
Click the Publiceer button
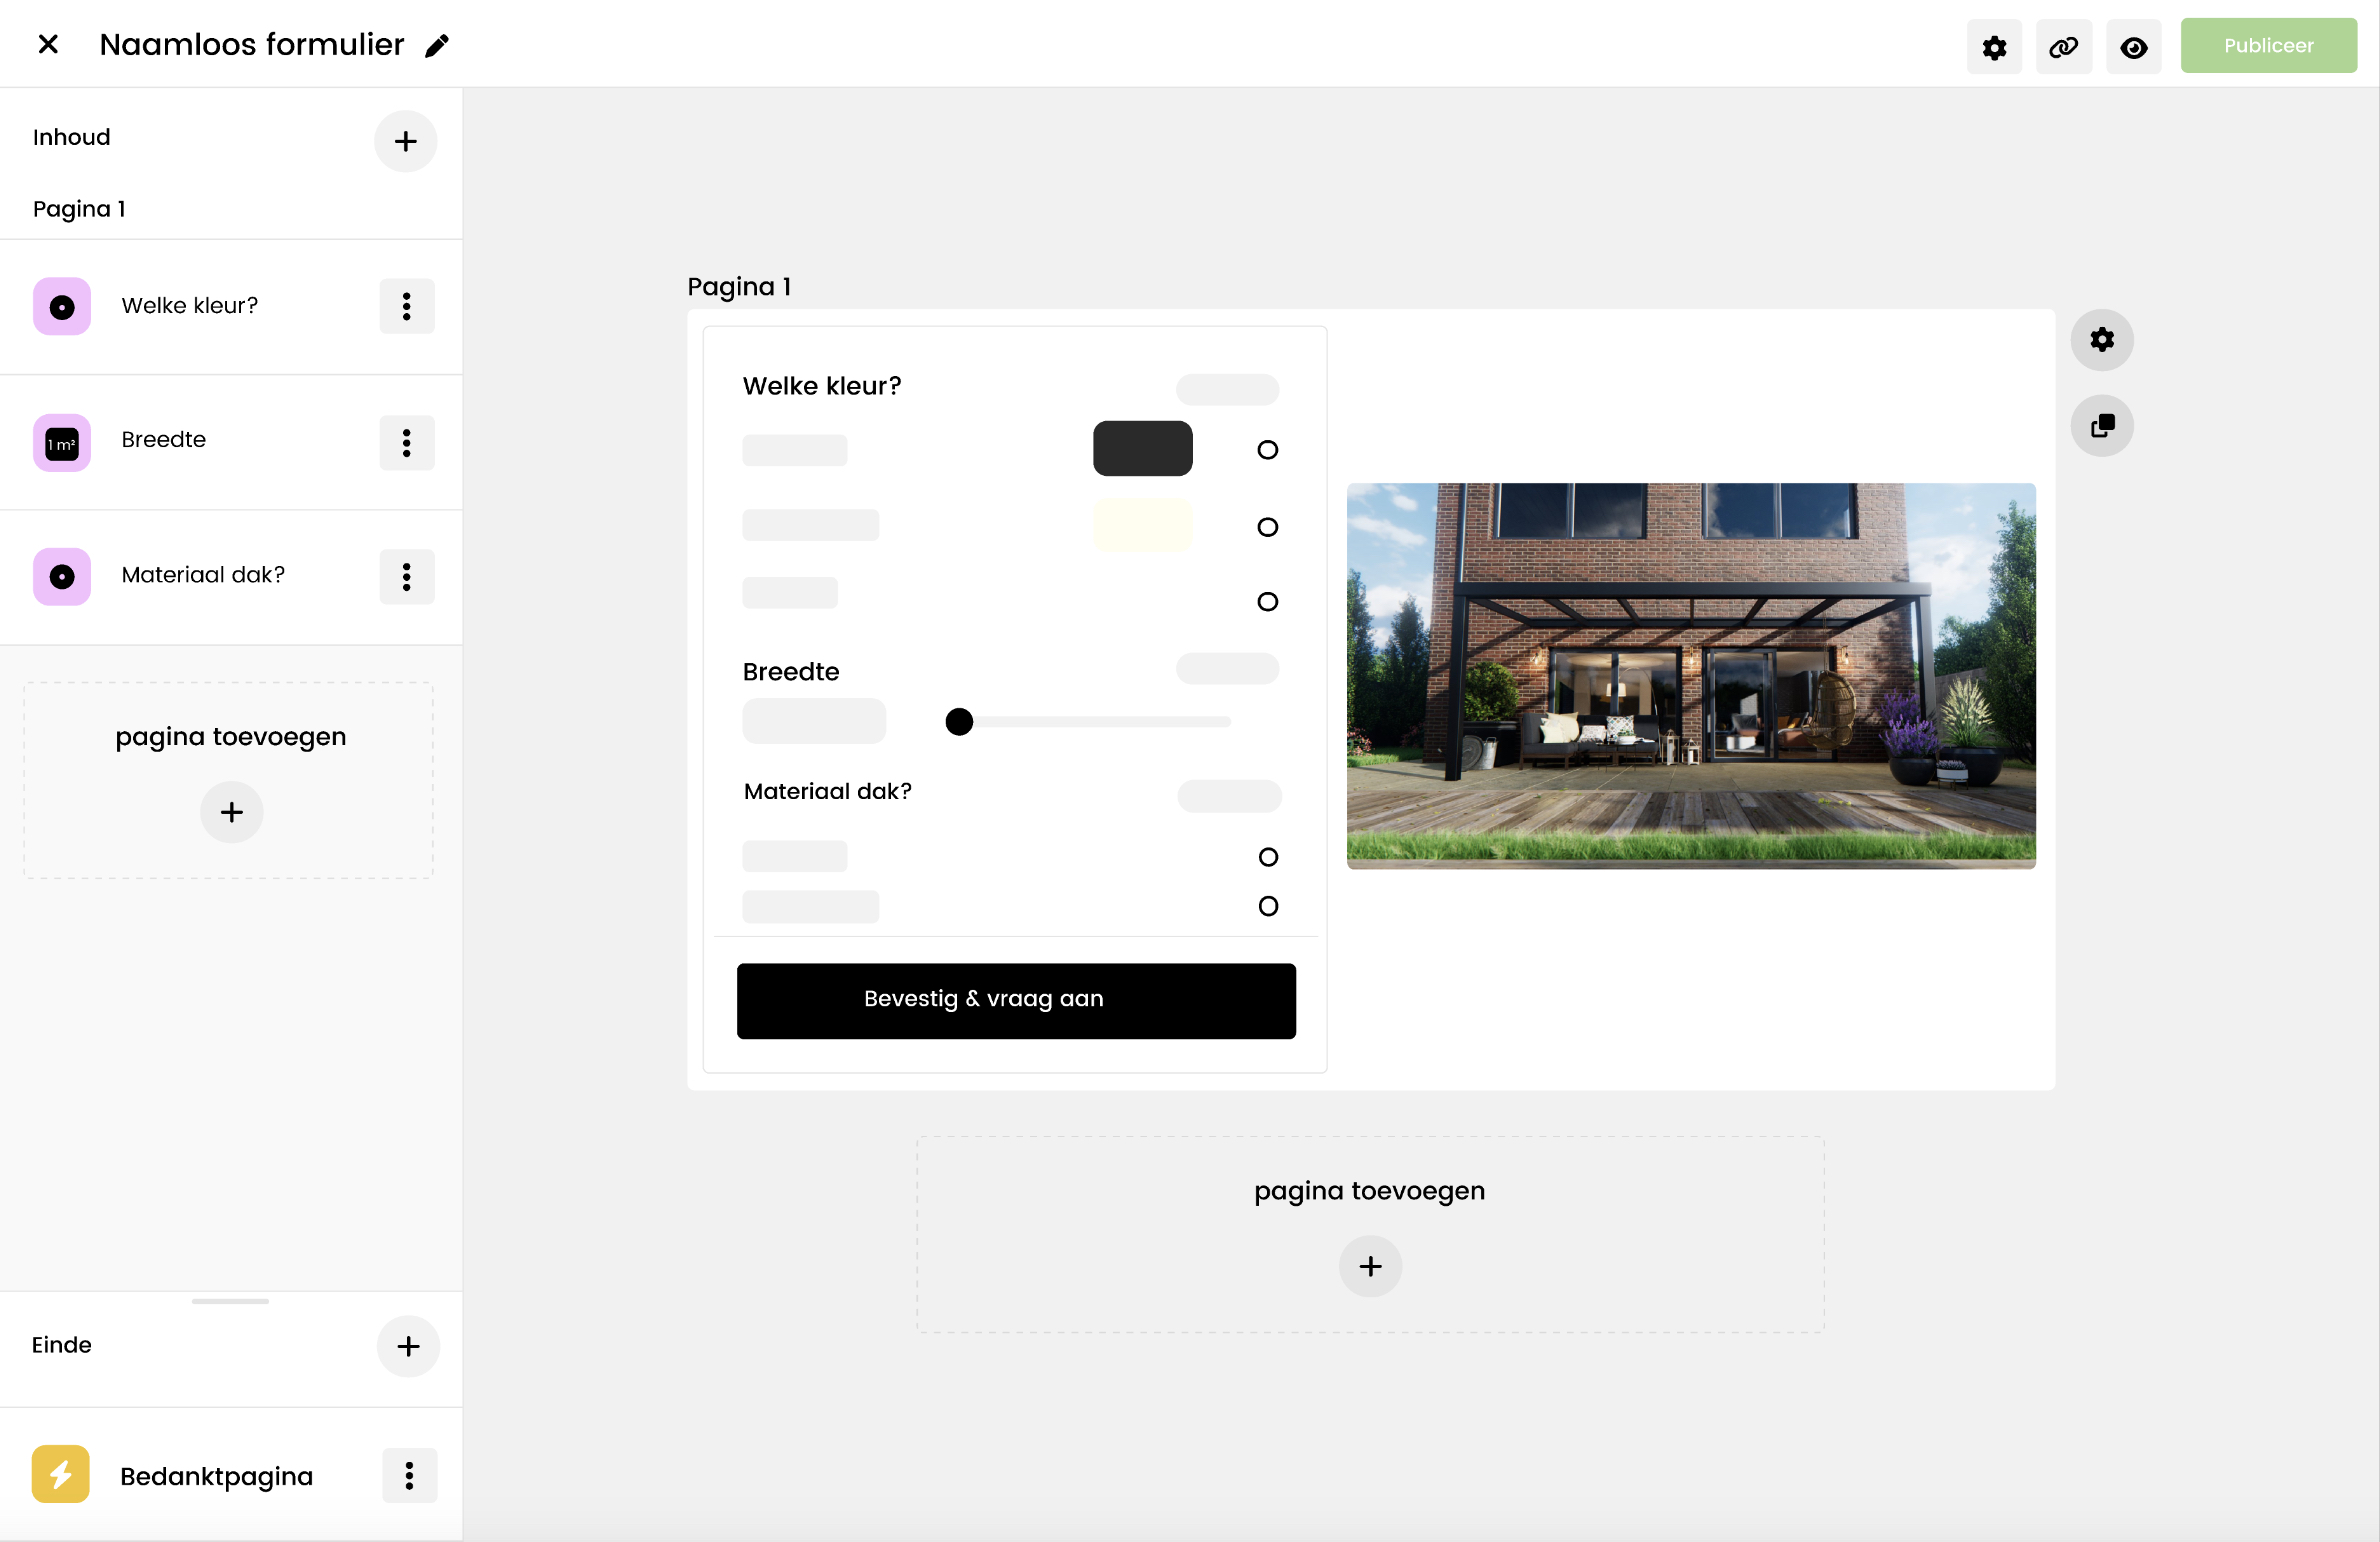[2268, 46]
